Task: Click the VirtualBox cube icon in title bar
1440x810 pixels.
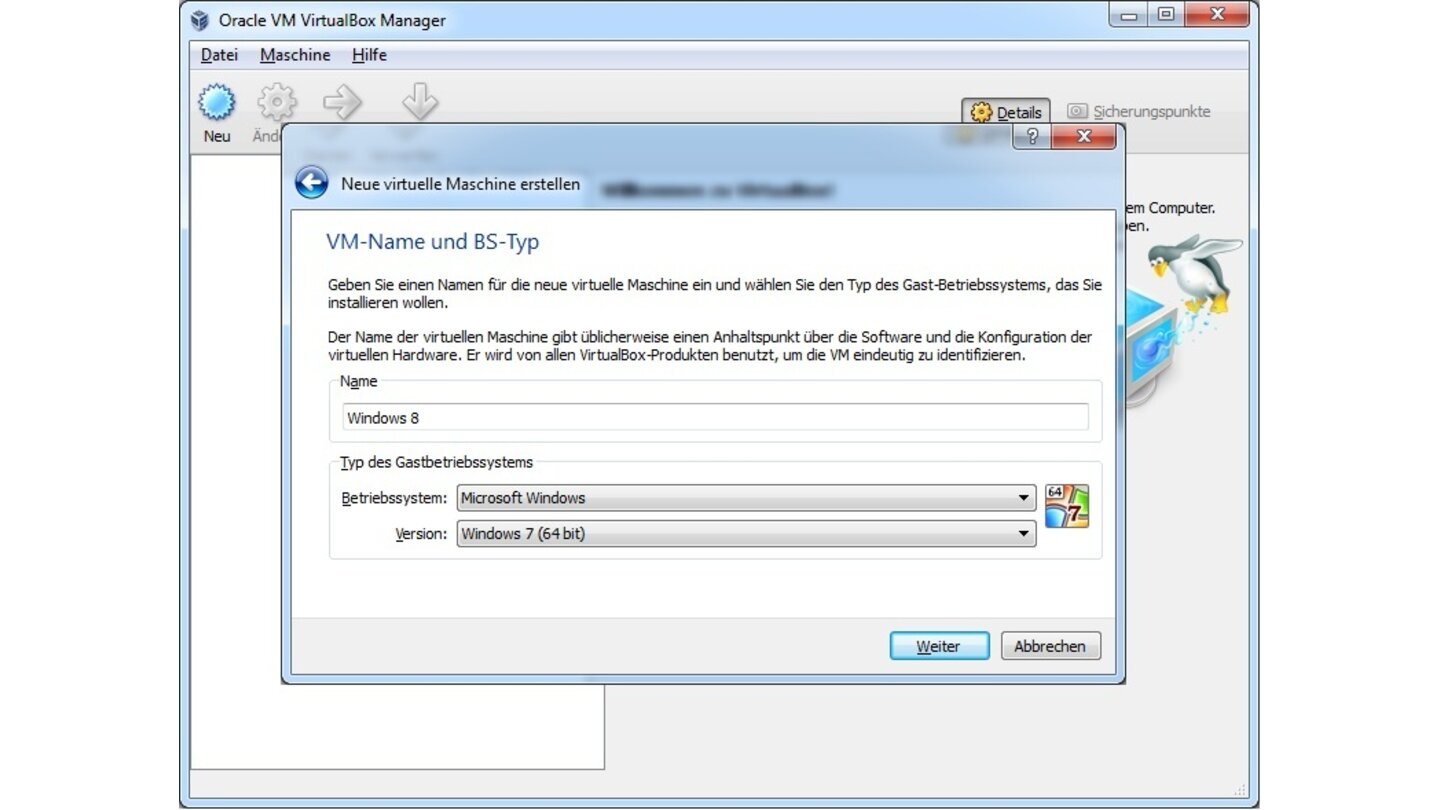Action: pos(200,20)
